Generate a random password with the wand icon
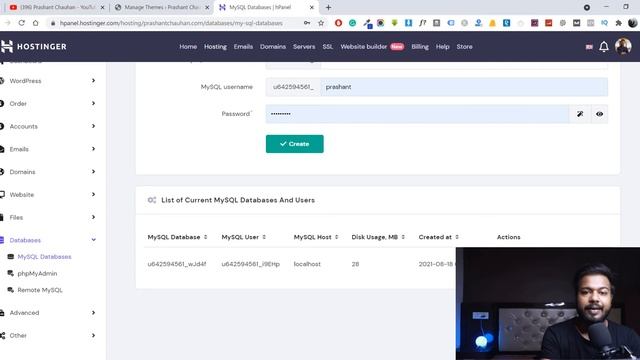This screenshot has height=360, width=640. tap(580, 114)
